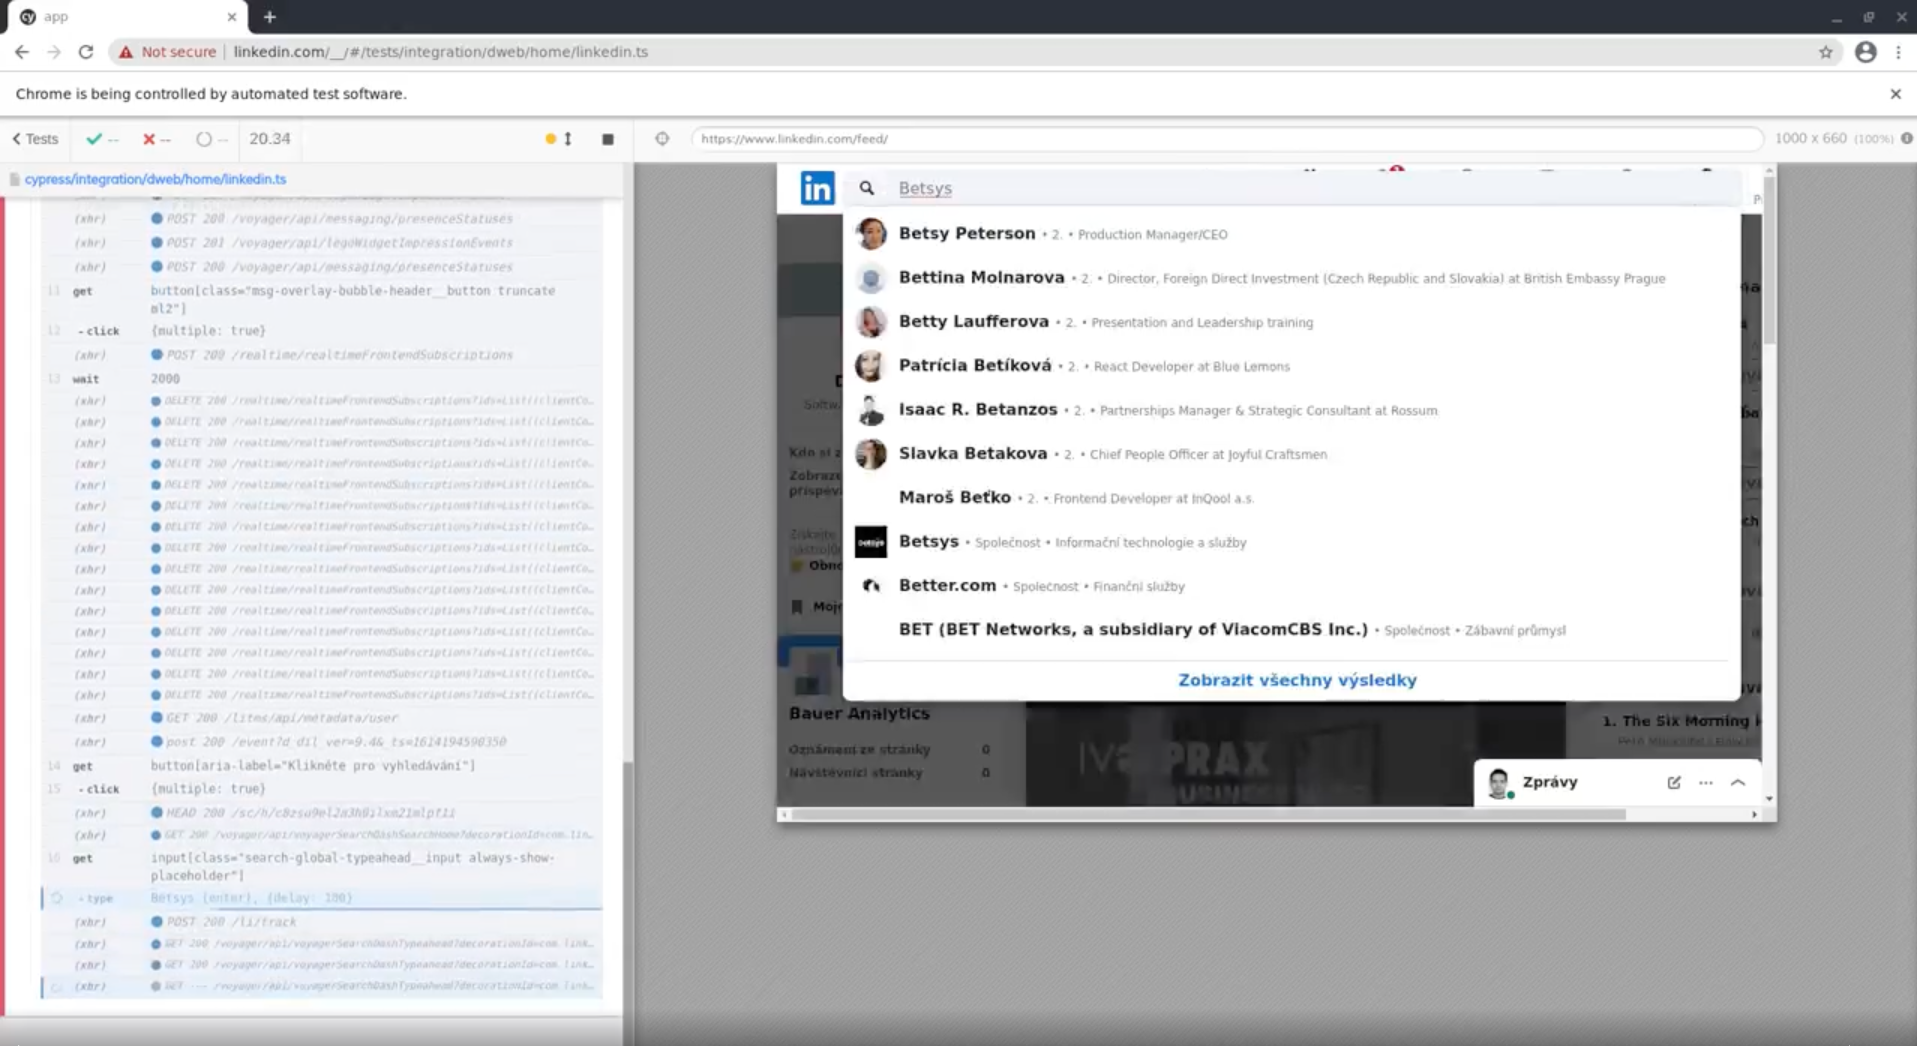Stop the running Cypress test
Viewport: 1917px width, 1046px height.
tap(607, 139)
